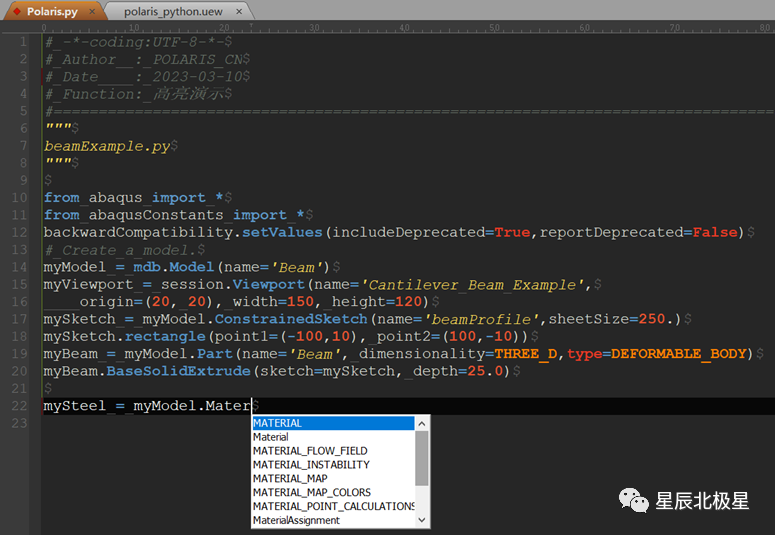Click 'THREE_D' constant in line 19
The height and width of the screenshot is (535, 775).
tap(526, 354)
